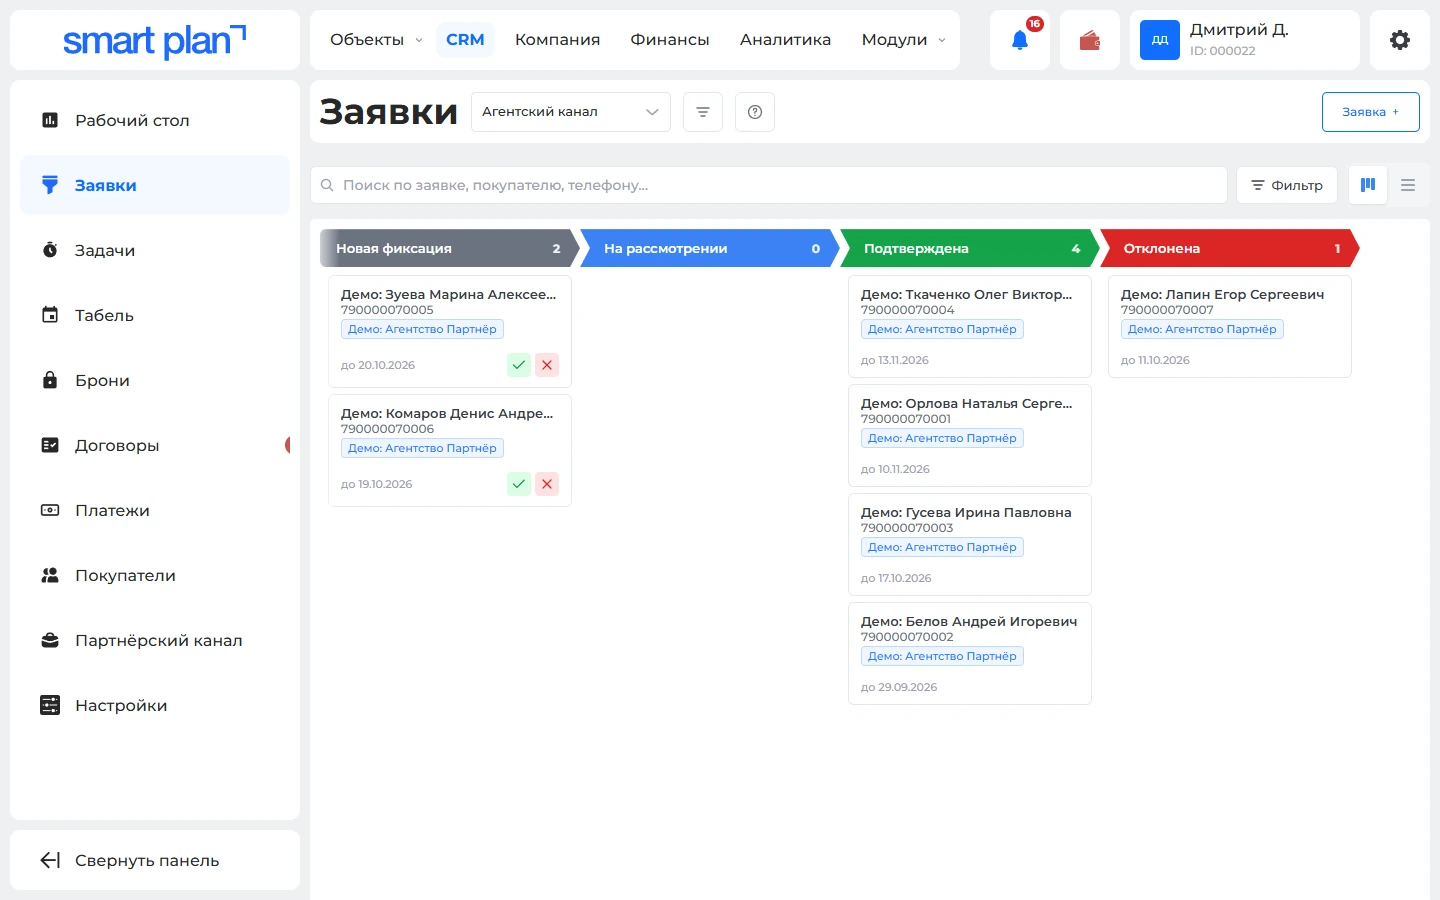
Task: Click the Табель calendar icon
Action: [50, 315]
